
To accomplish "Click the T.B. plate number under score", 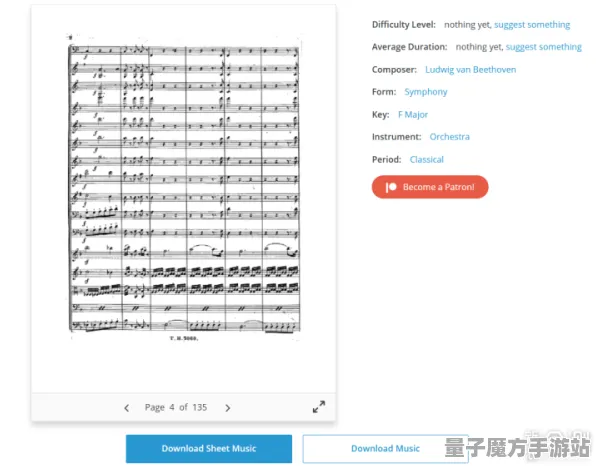I will tap(184, 338).
